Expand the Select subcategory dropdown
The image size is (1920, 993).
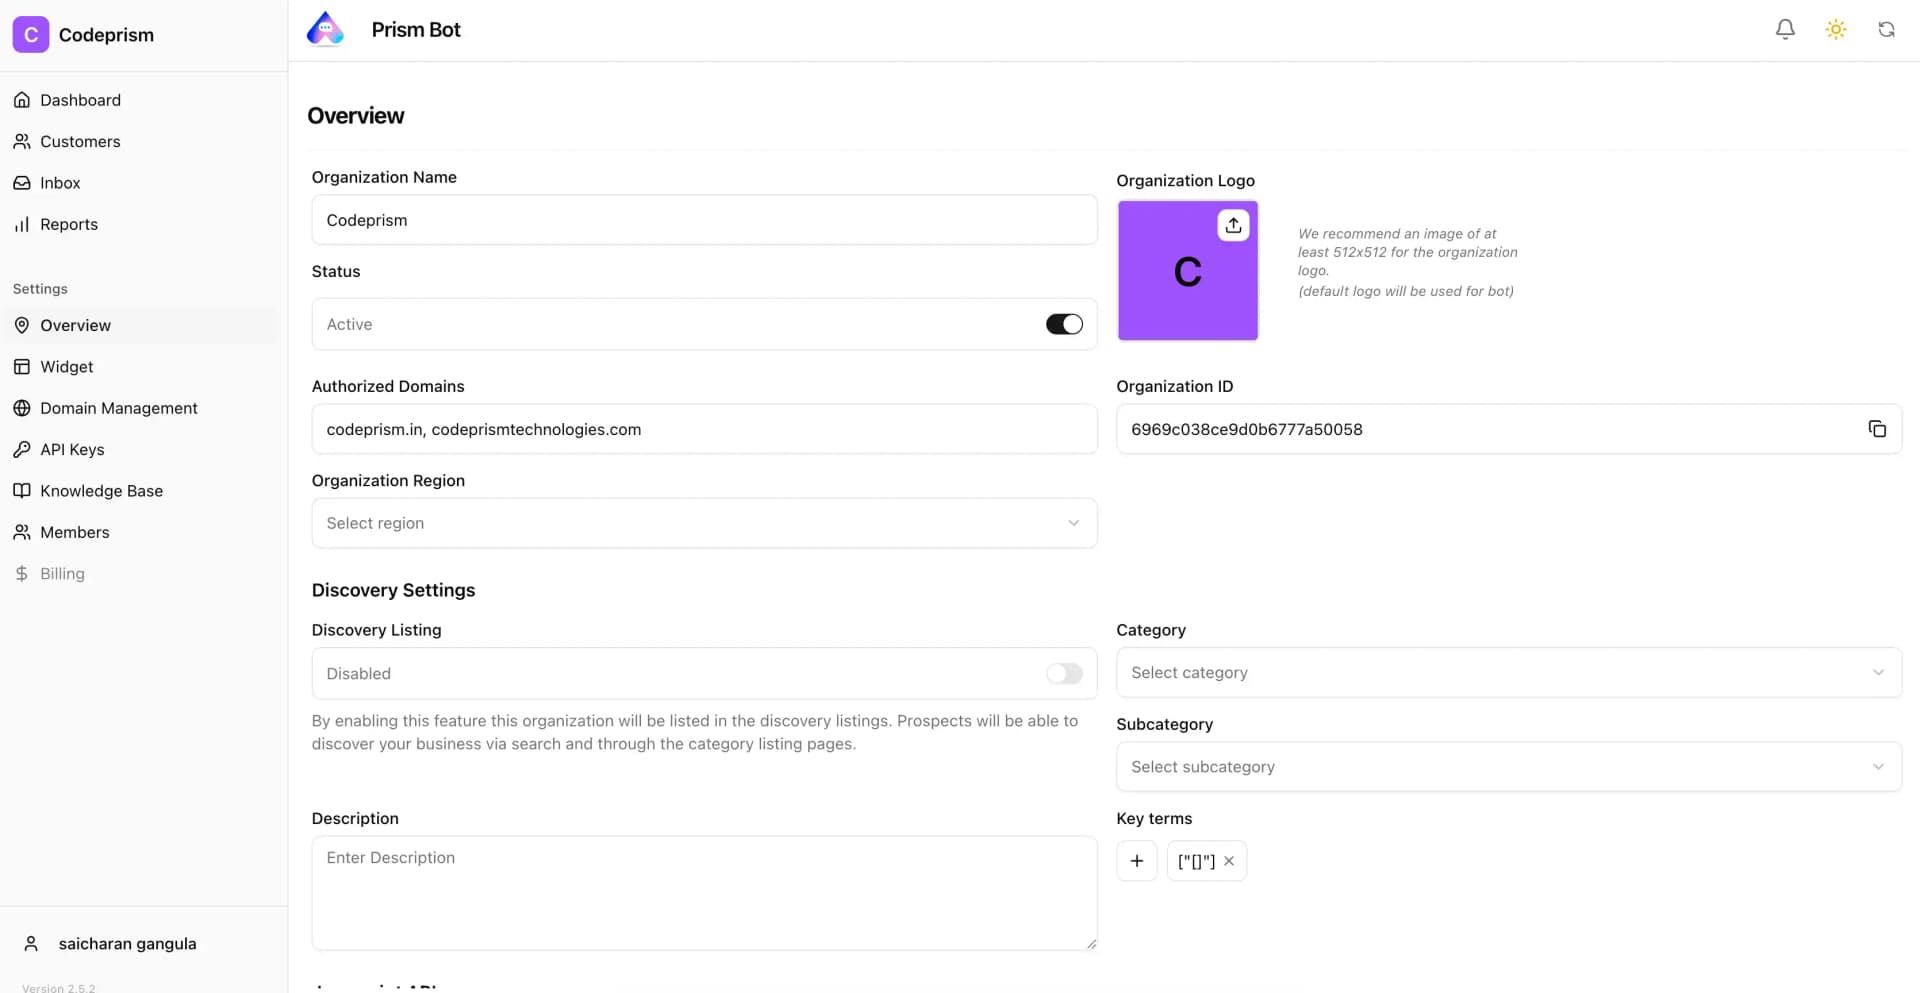(x=1508, y=766)
